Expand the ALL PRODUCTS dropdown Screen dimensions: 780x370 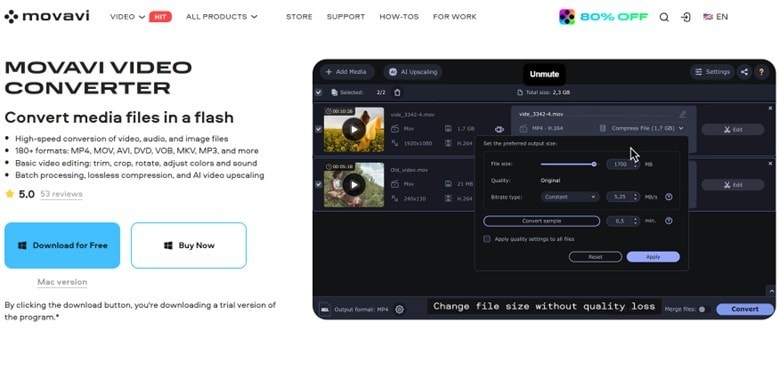click(222, 16)
